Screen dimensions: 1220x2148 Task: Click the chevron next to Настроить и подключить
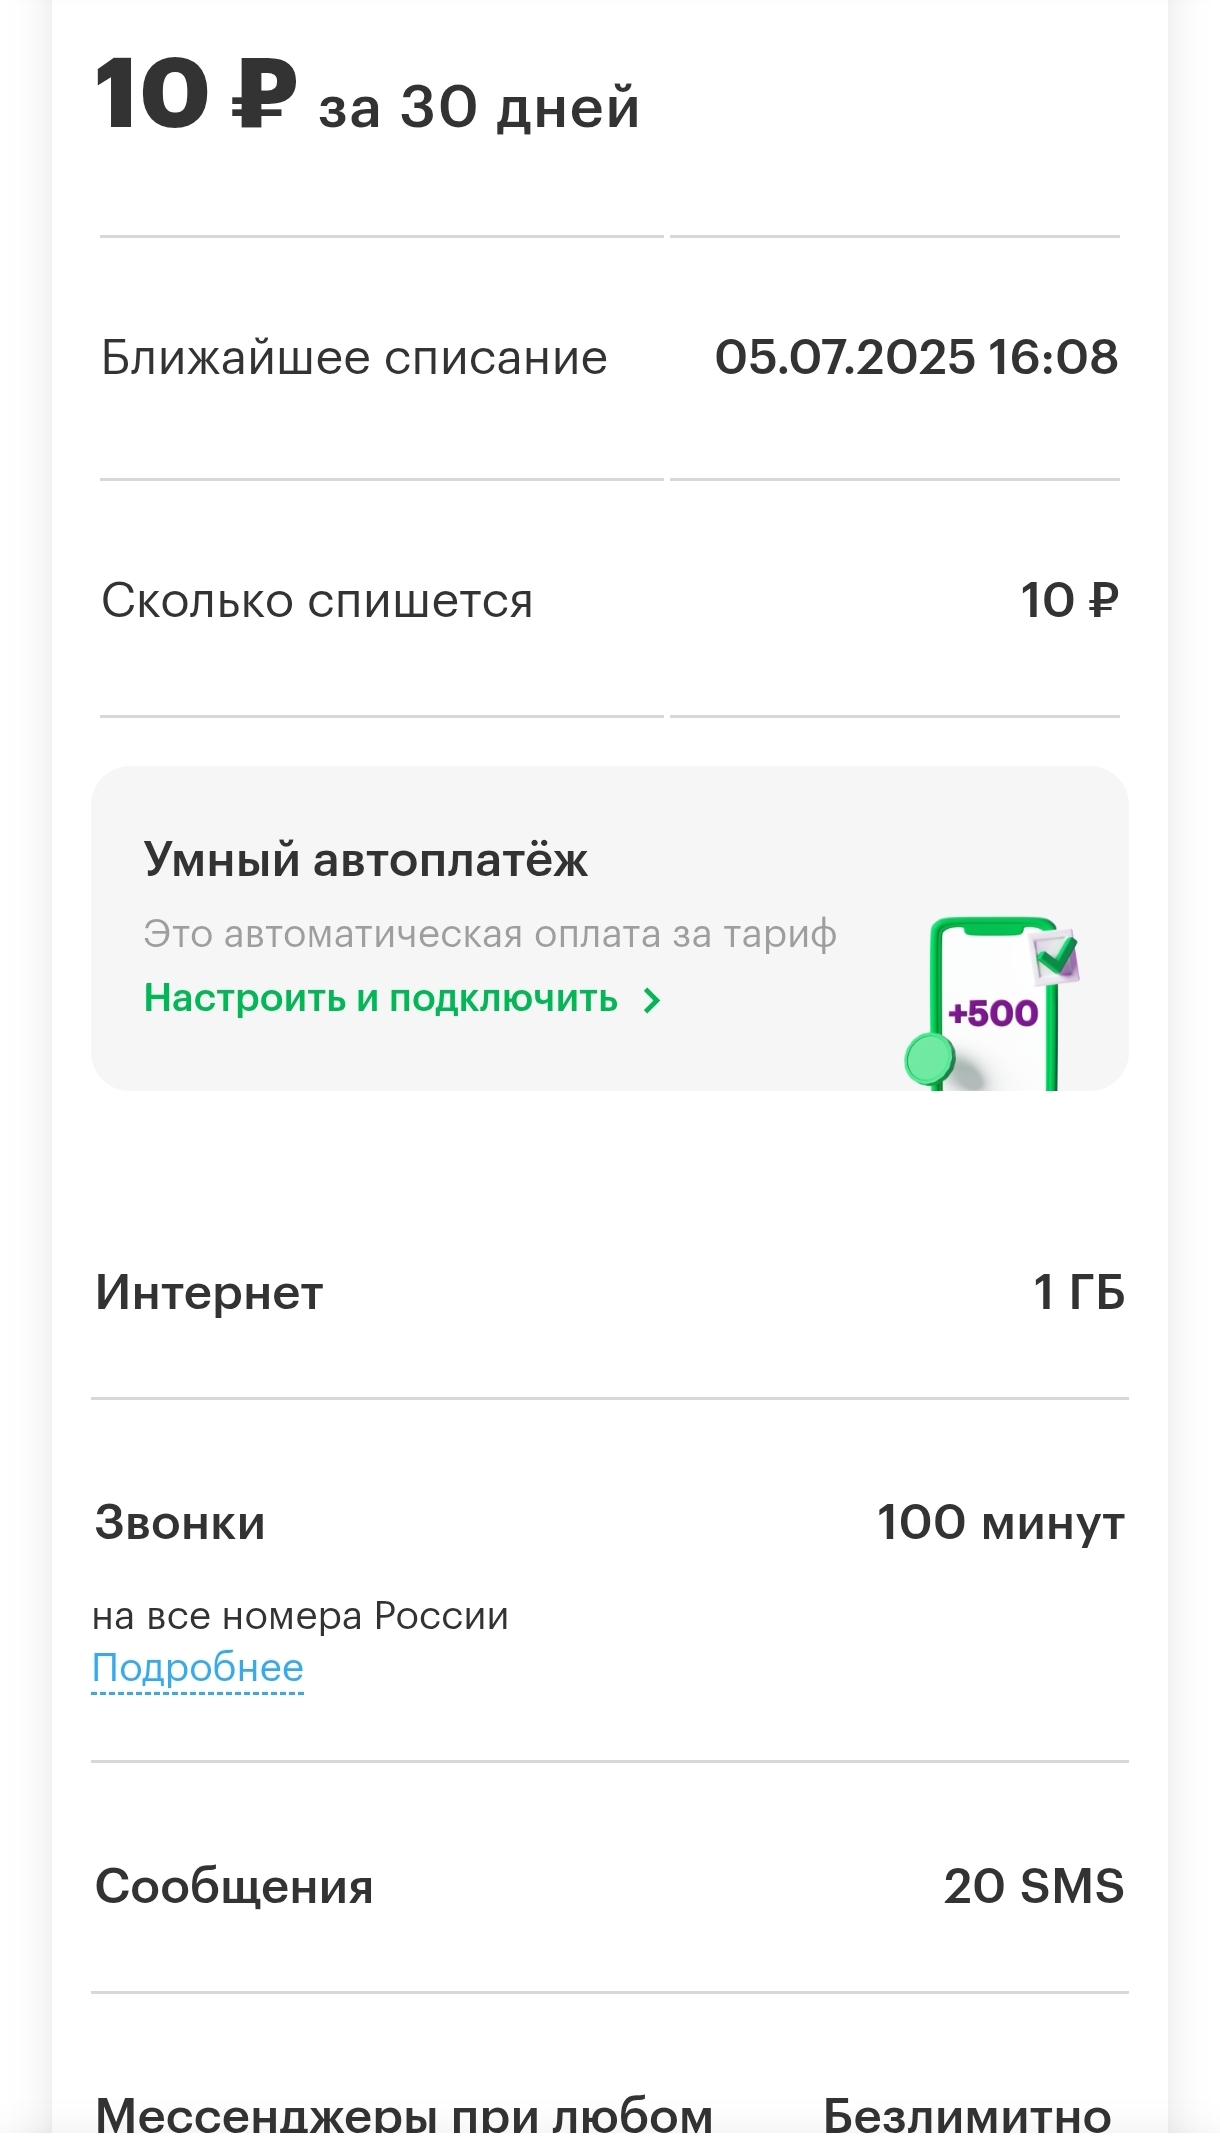point(652,1000)
